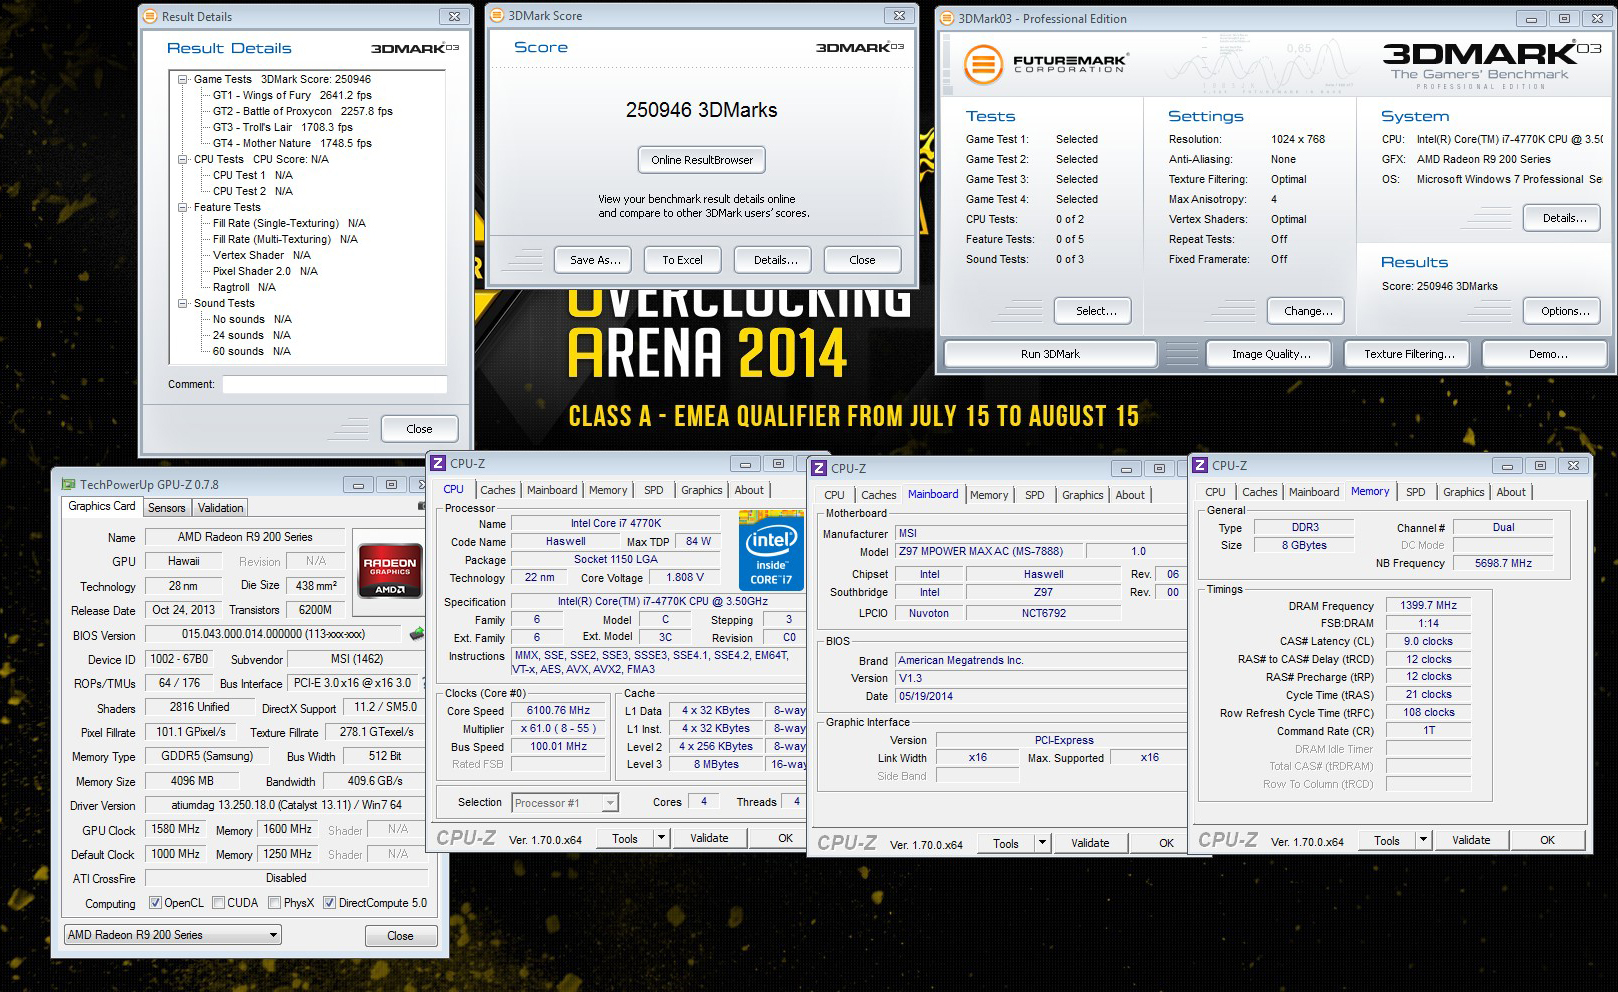
Task: Click Close in the Result Details window
Action: 419,429
